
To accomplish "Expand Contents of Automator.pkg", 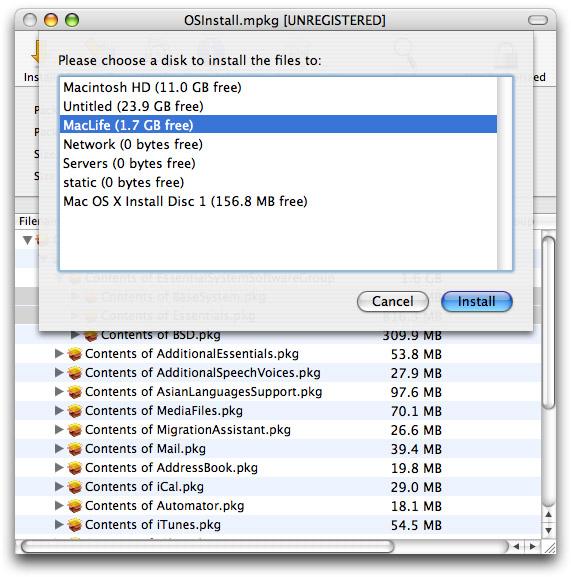I will (x=59, y=506).
